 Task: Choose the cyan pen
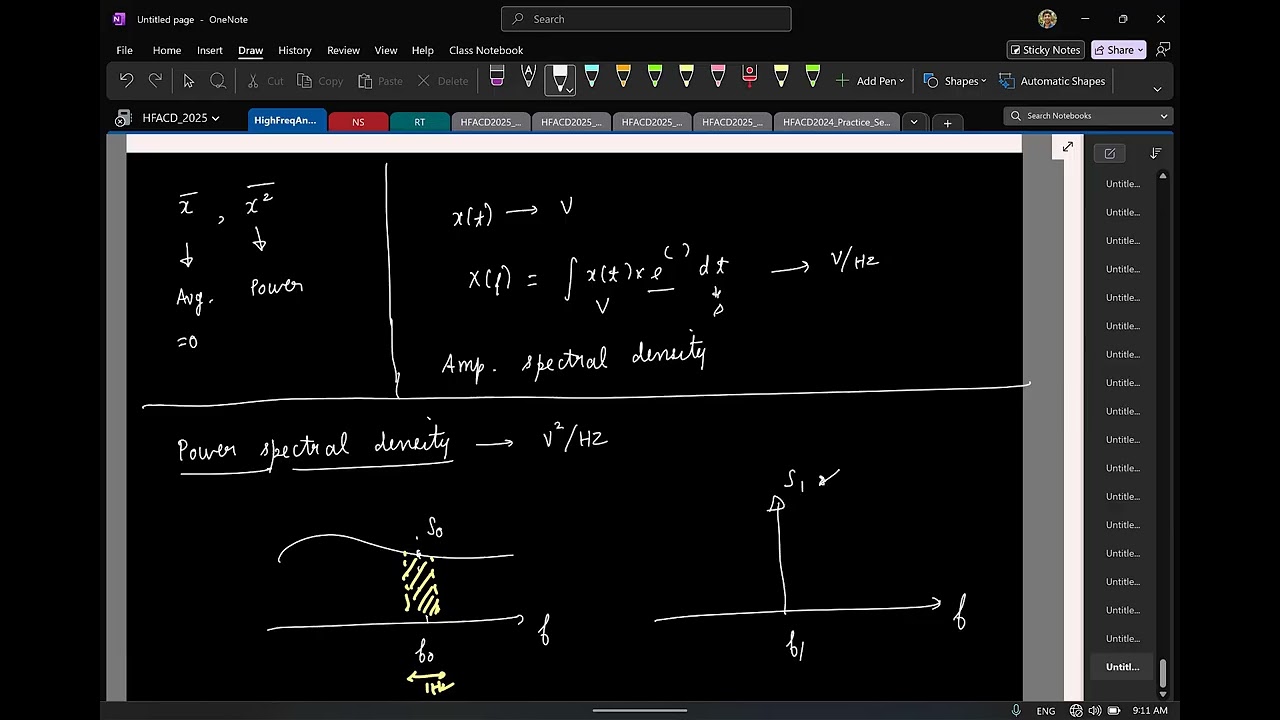[x=592, y=77]
